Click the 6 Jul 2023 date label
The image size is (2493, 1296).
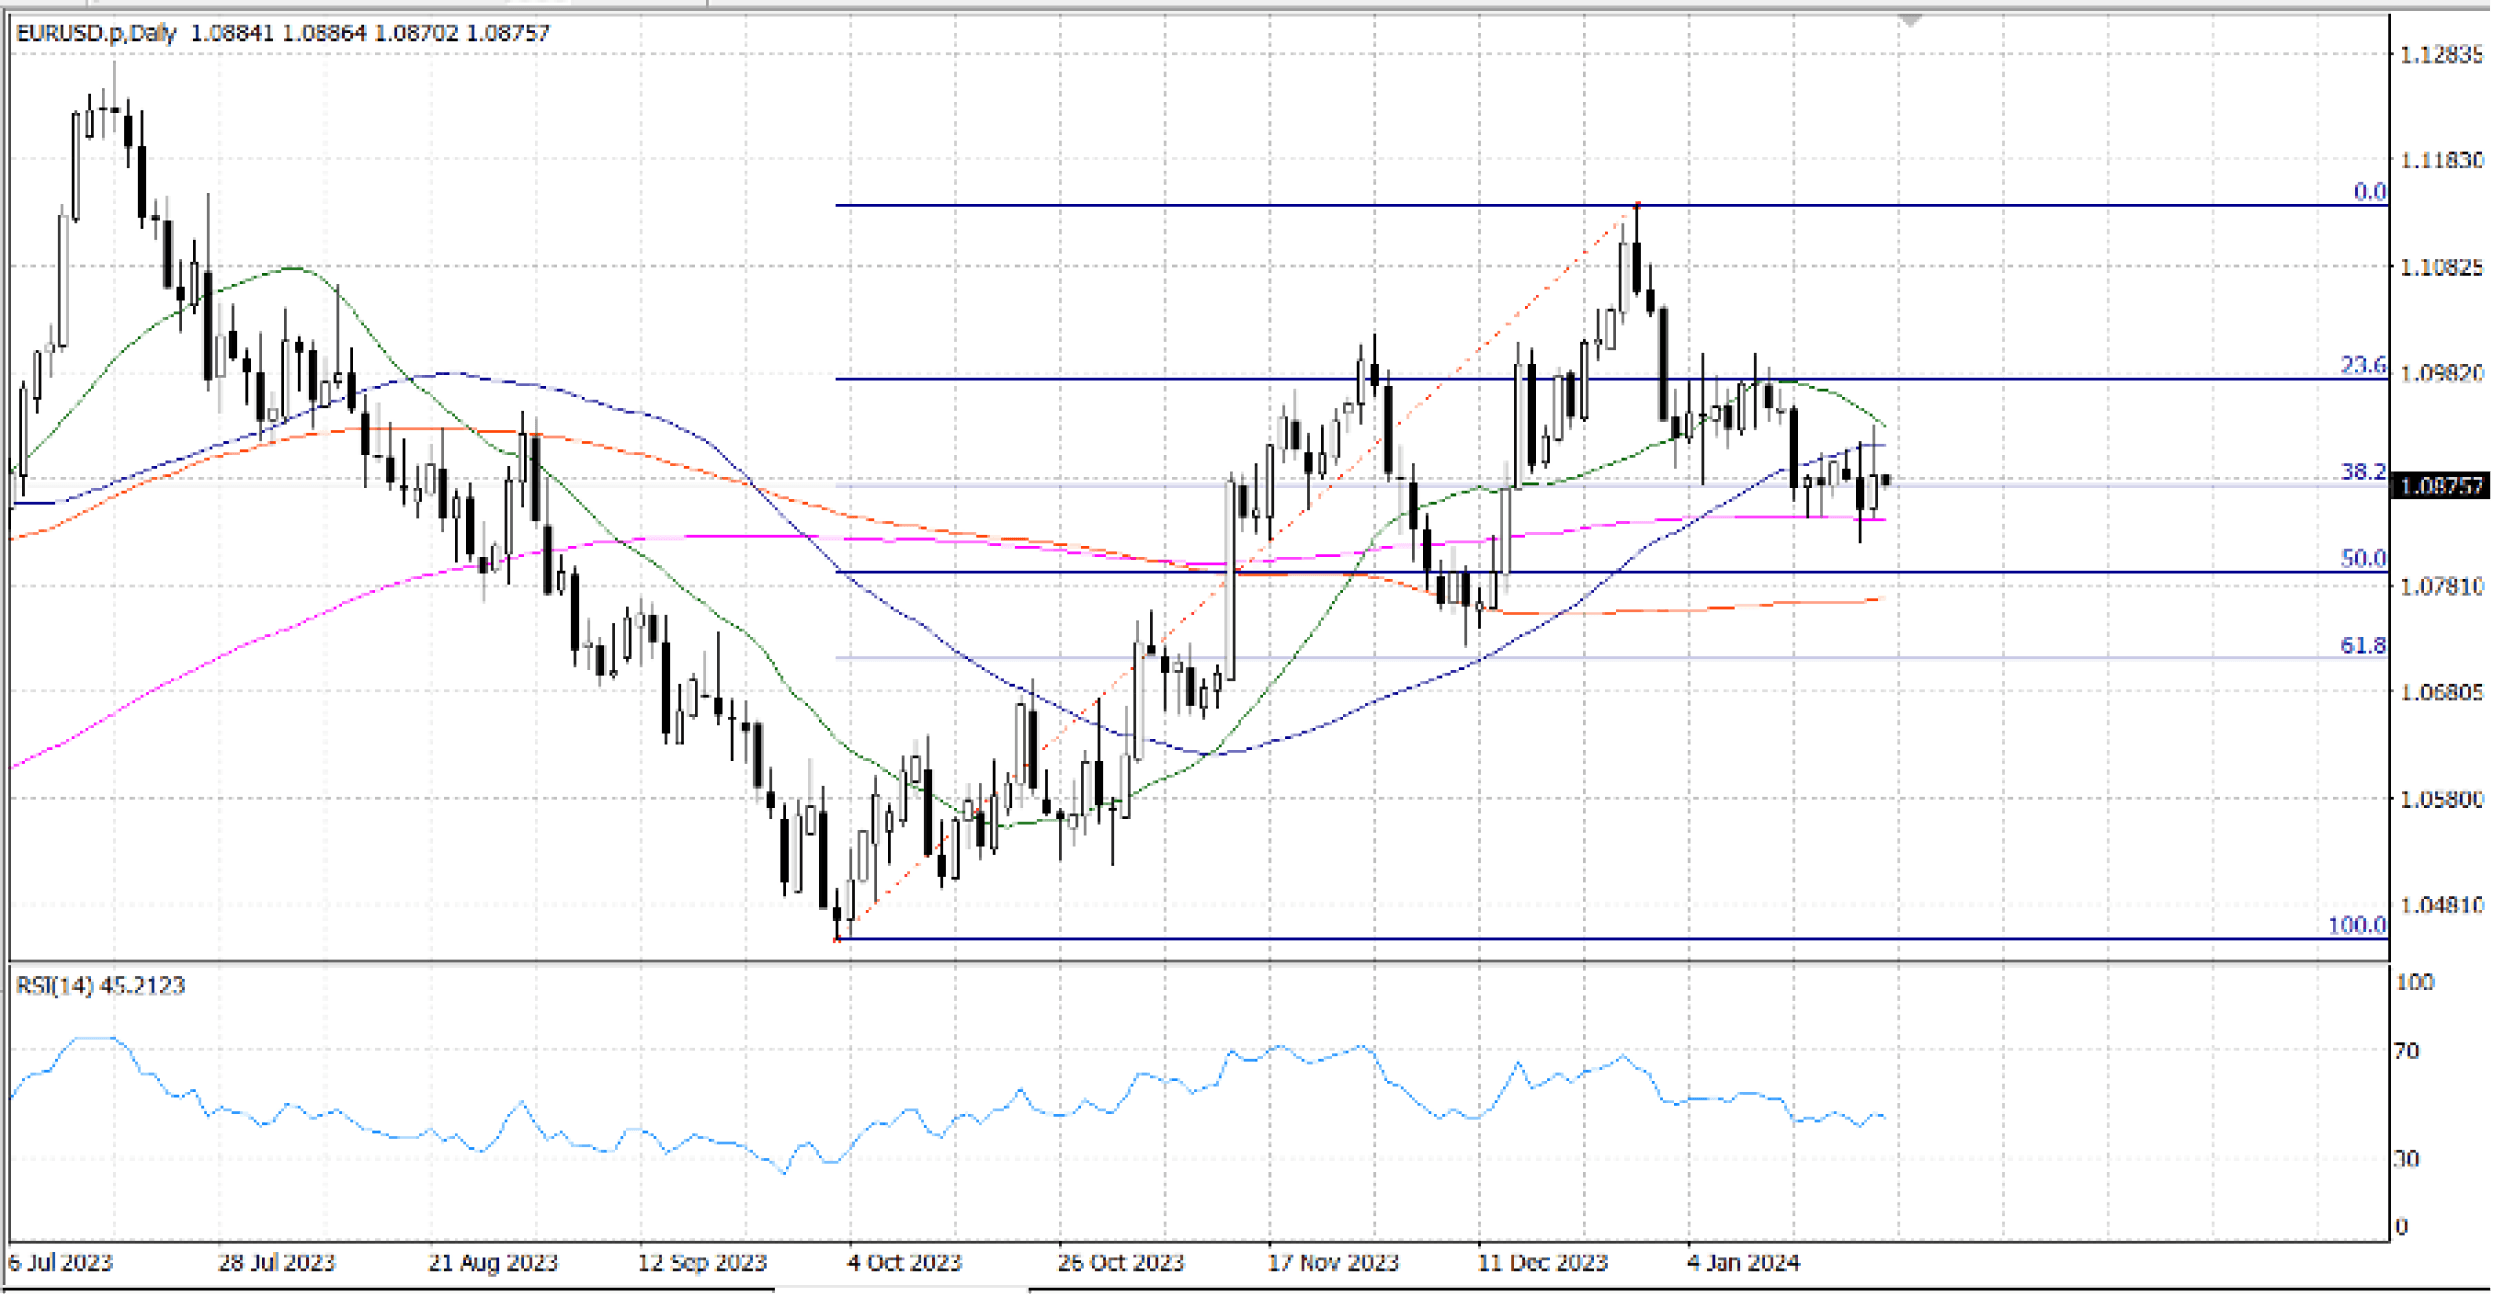point(61,1263)
